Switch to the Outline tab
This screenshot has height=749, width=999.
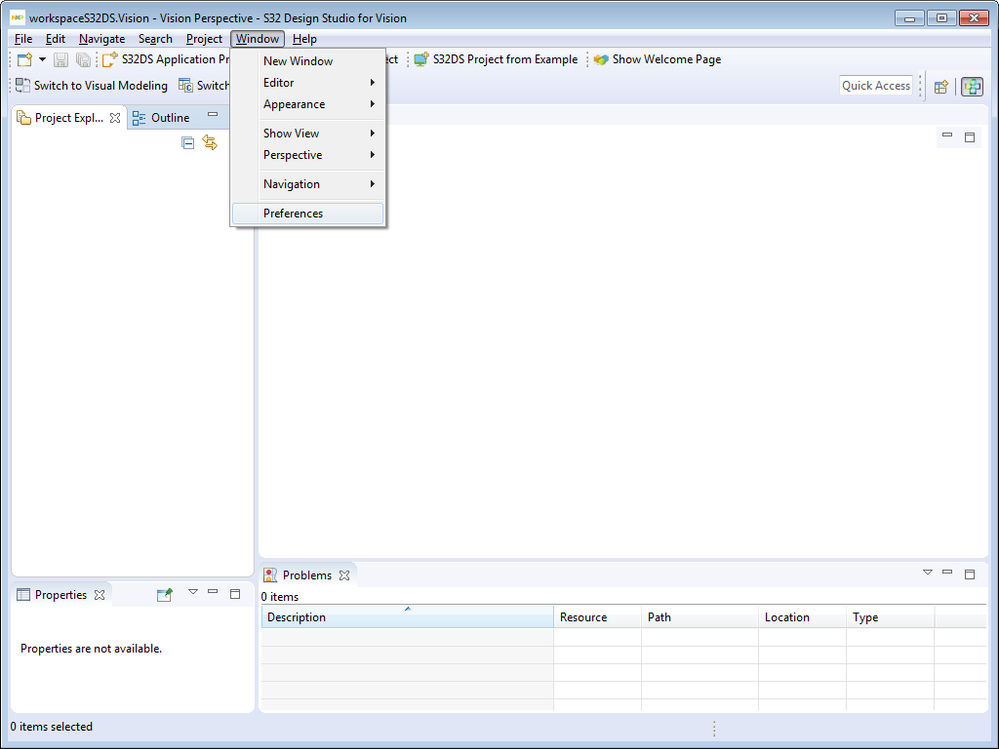tap(161, 118)
